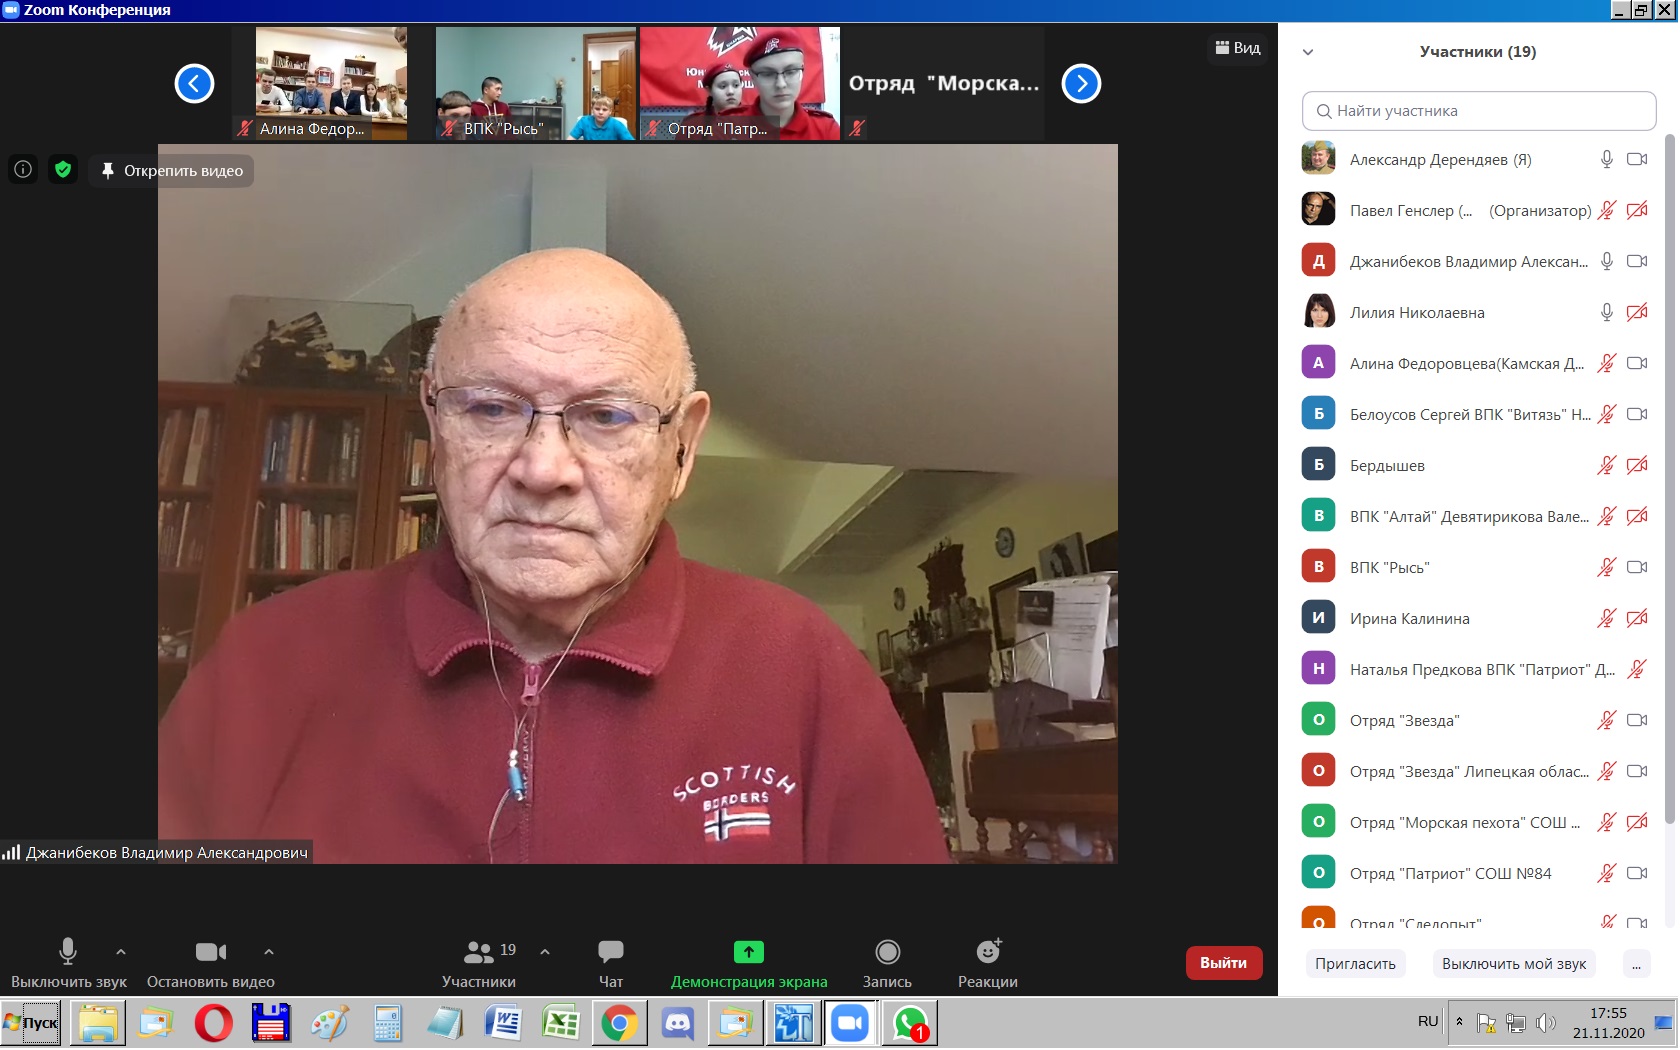The width and height of the screenshot is (1680, 1050).
Task: Expand audio options arrow beside microphone
Action: (121, 952)
